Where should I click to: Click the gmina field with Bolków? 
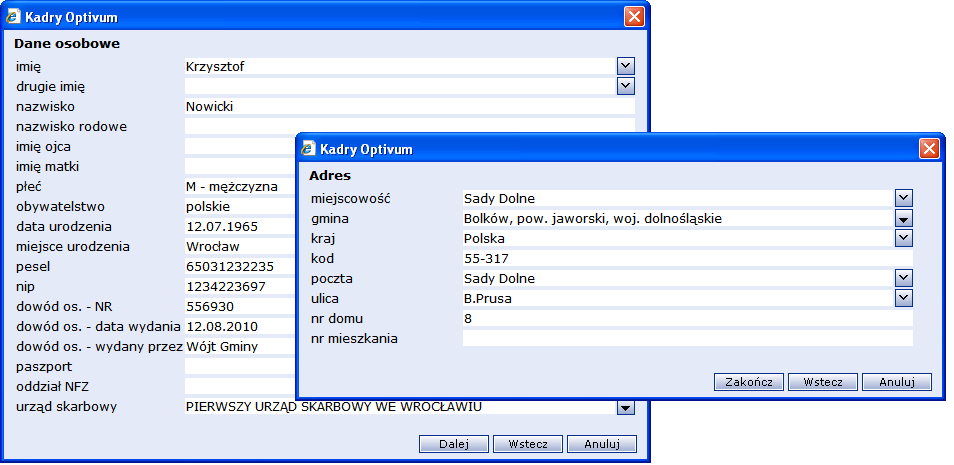click(x=678, y=218)
